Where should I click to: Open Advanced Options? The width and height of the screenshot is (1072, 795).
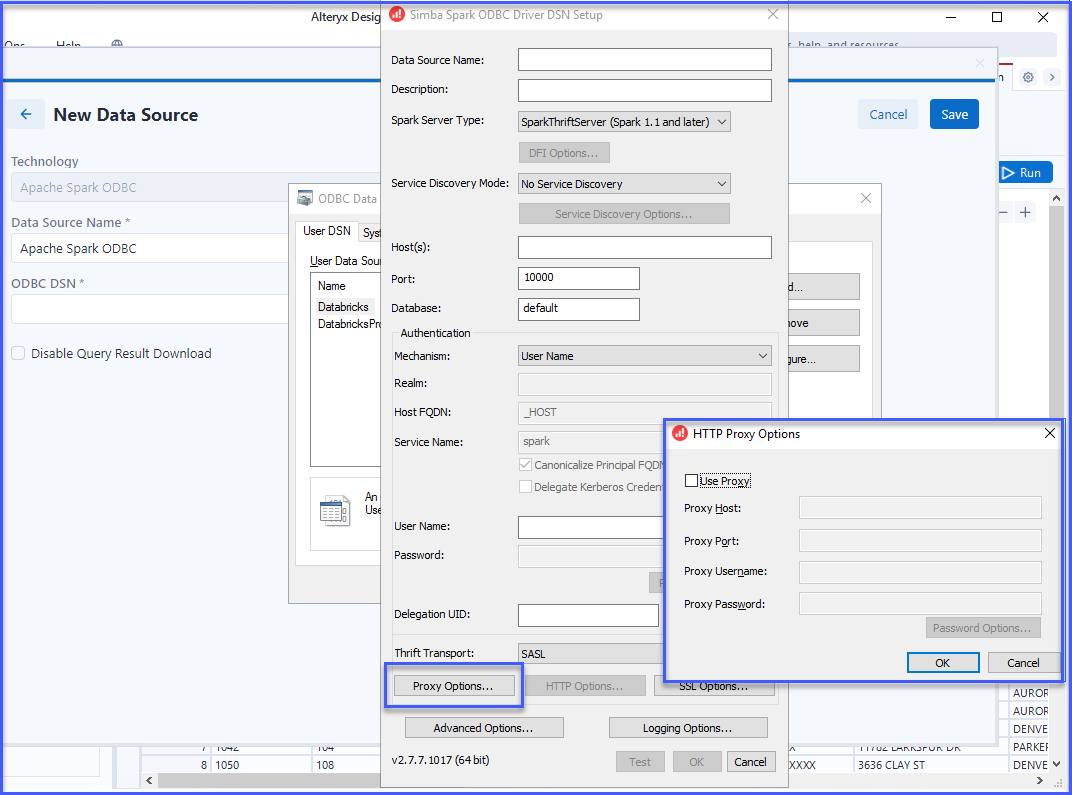[x=483, y=728]
